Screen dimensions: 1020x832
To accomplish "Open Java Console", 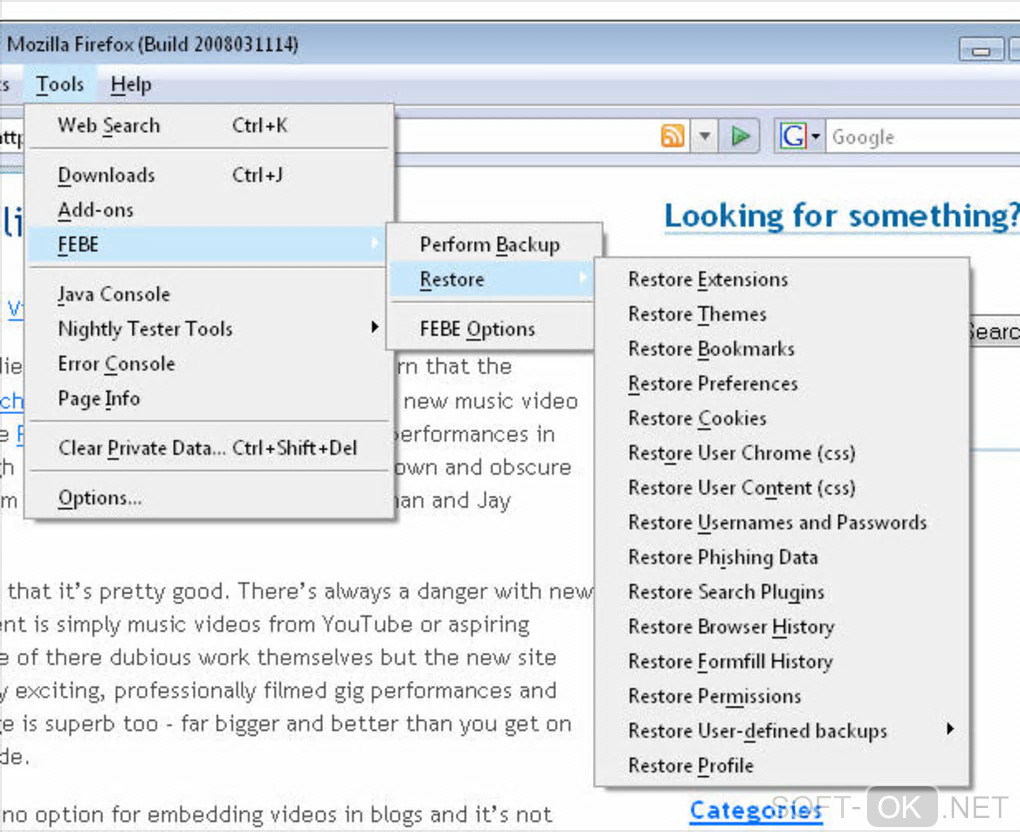I will 209,294.
